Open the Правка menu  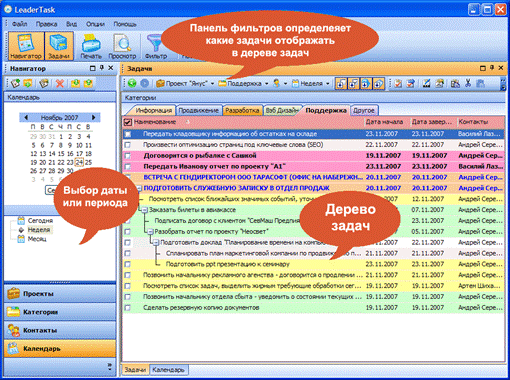click(x=46, y=24)
